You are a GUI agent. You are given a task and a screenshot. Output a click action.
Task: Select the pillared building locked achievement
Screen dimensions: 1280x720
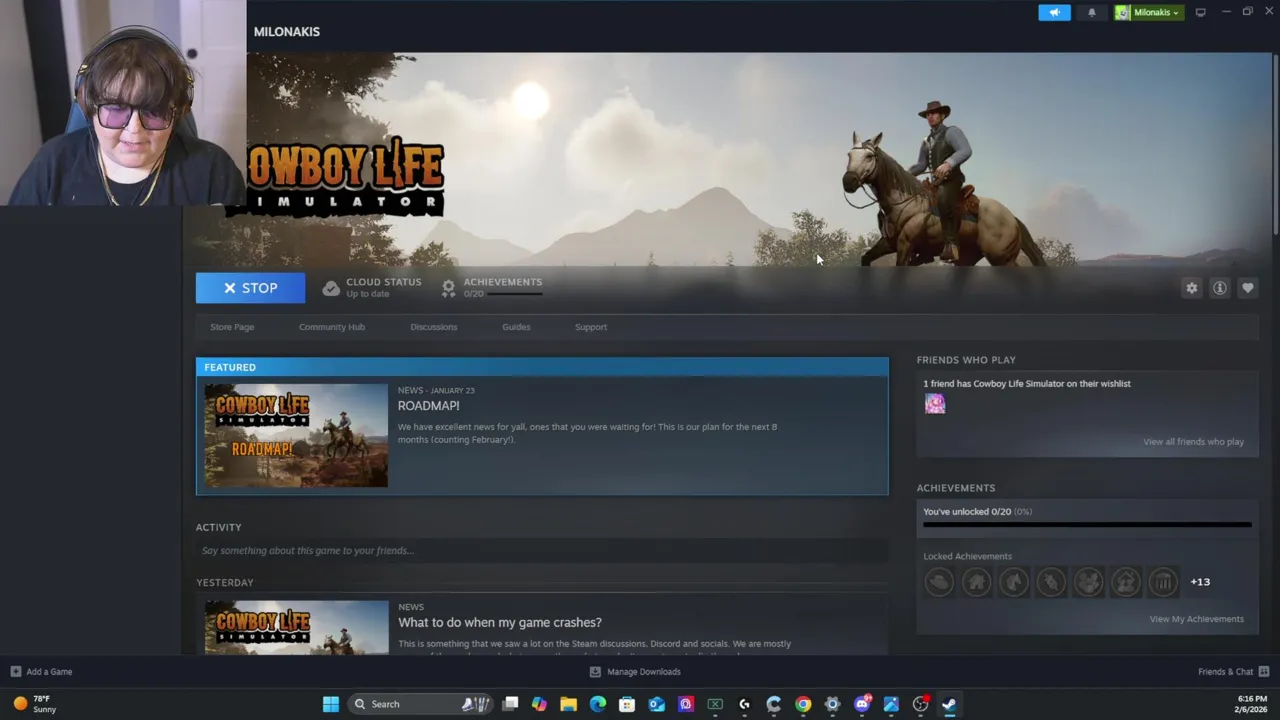pos(1163,582)
